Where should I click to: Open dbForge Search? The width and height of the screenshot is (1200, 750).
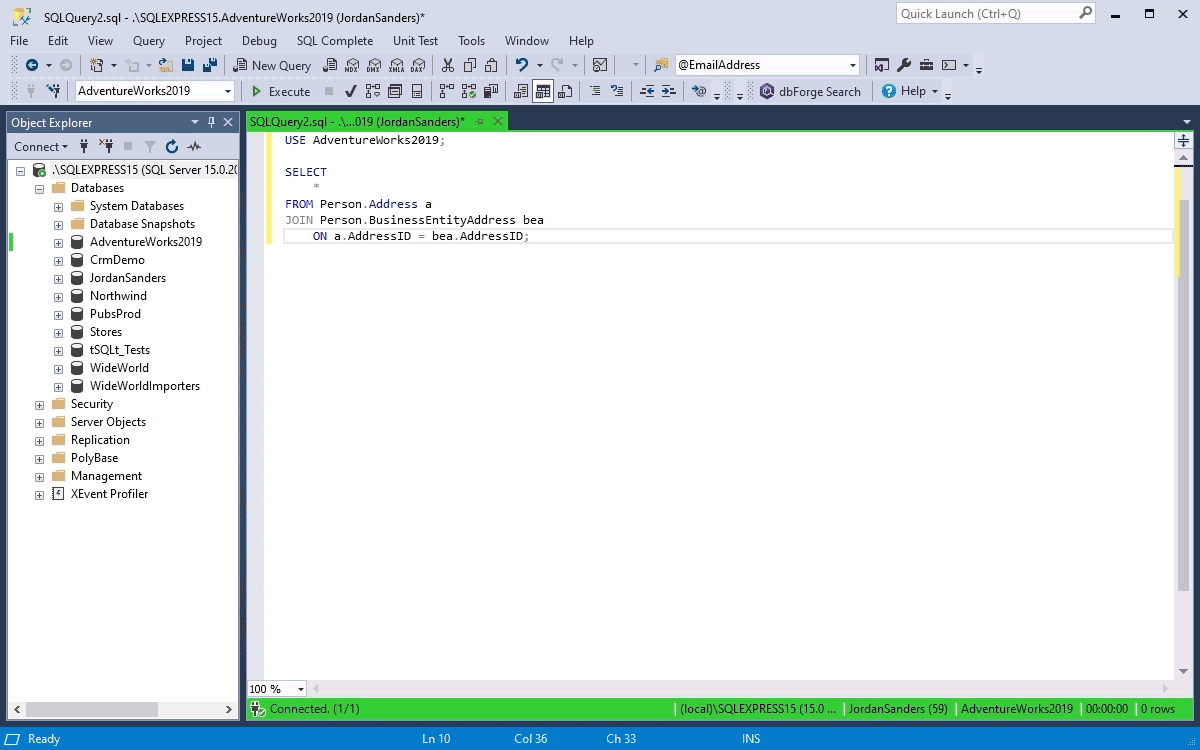810,91
